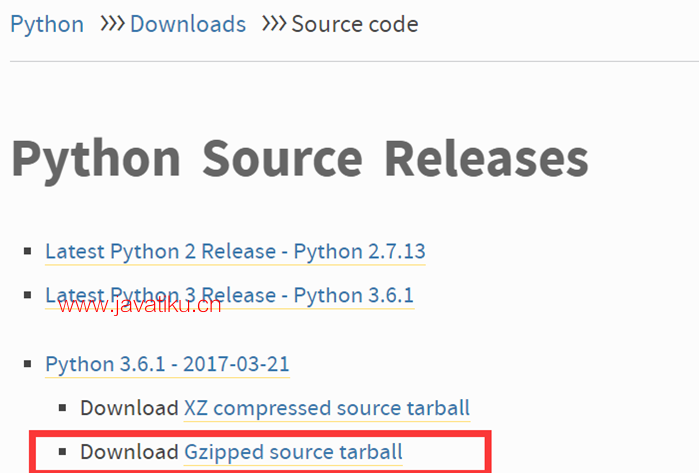
Task: Open Latest Python 3 Release - Python 3.6.1
Action: click(230, 296)
